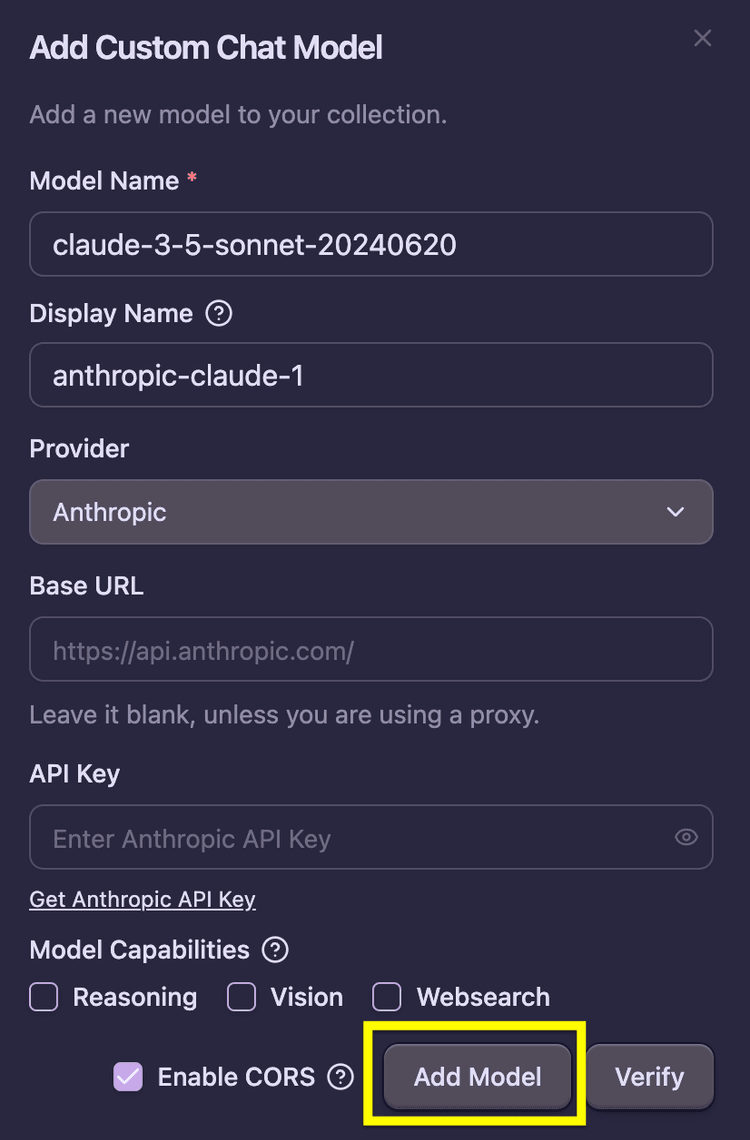Open the Enable CORS help tooltip
This screenshot has height=1140, width=750.
(x=340, y=1077)
